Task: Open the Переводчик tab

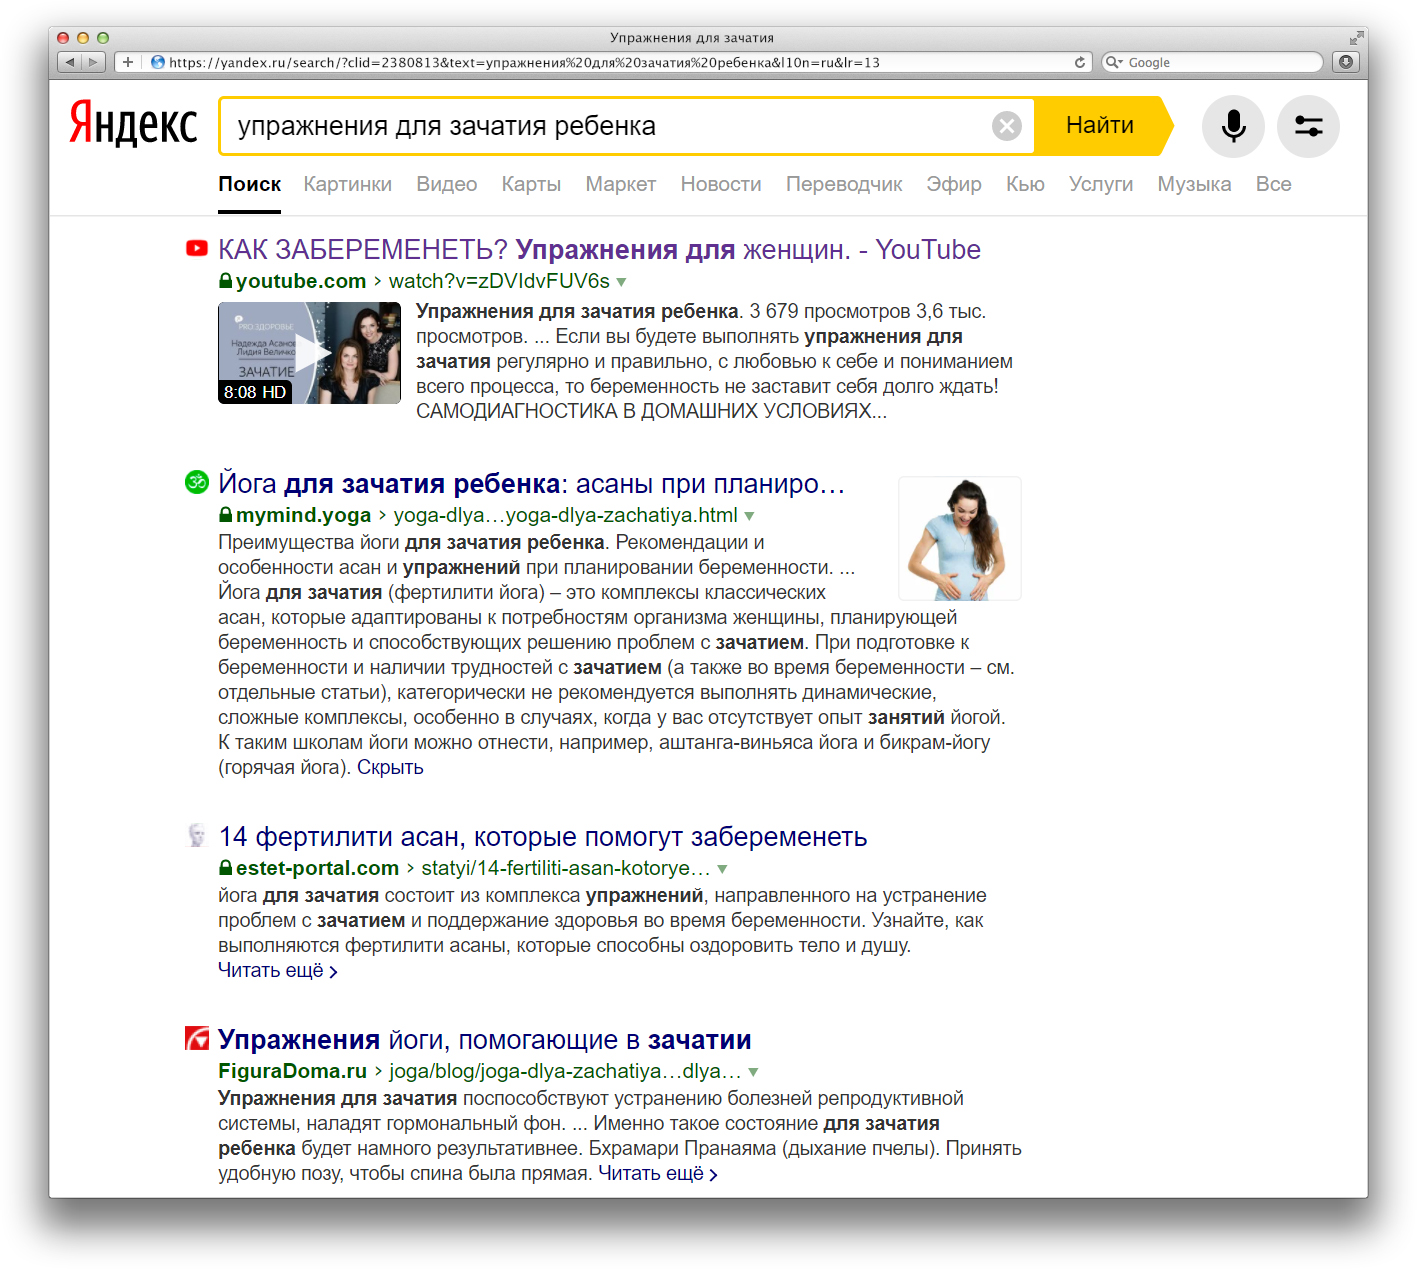Action: pyautogui.click(x=844, y=184)
